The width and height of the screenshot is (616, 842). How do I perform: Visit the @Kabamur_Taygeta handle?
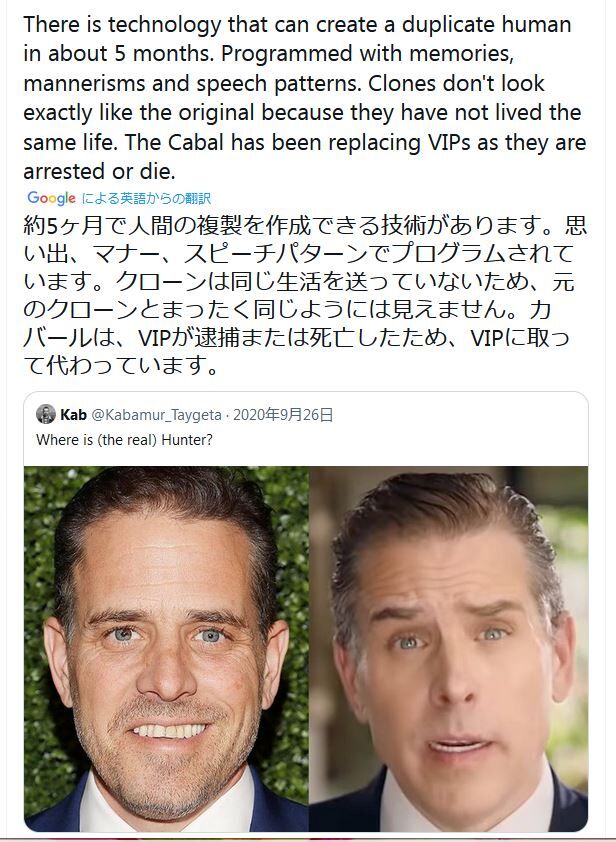tap(156, 415)
